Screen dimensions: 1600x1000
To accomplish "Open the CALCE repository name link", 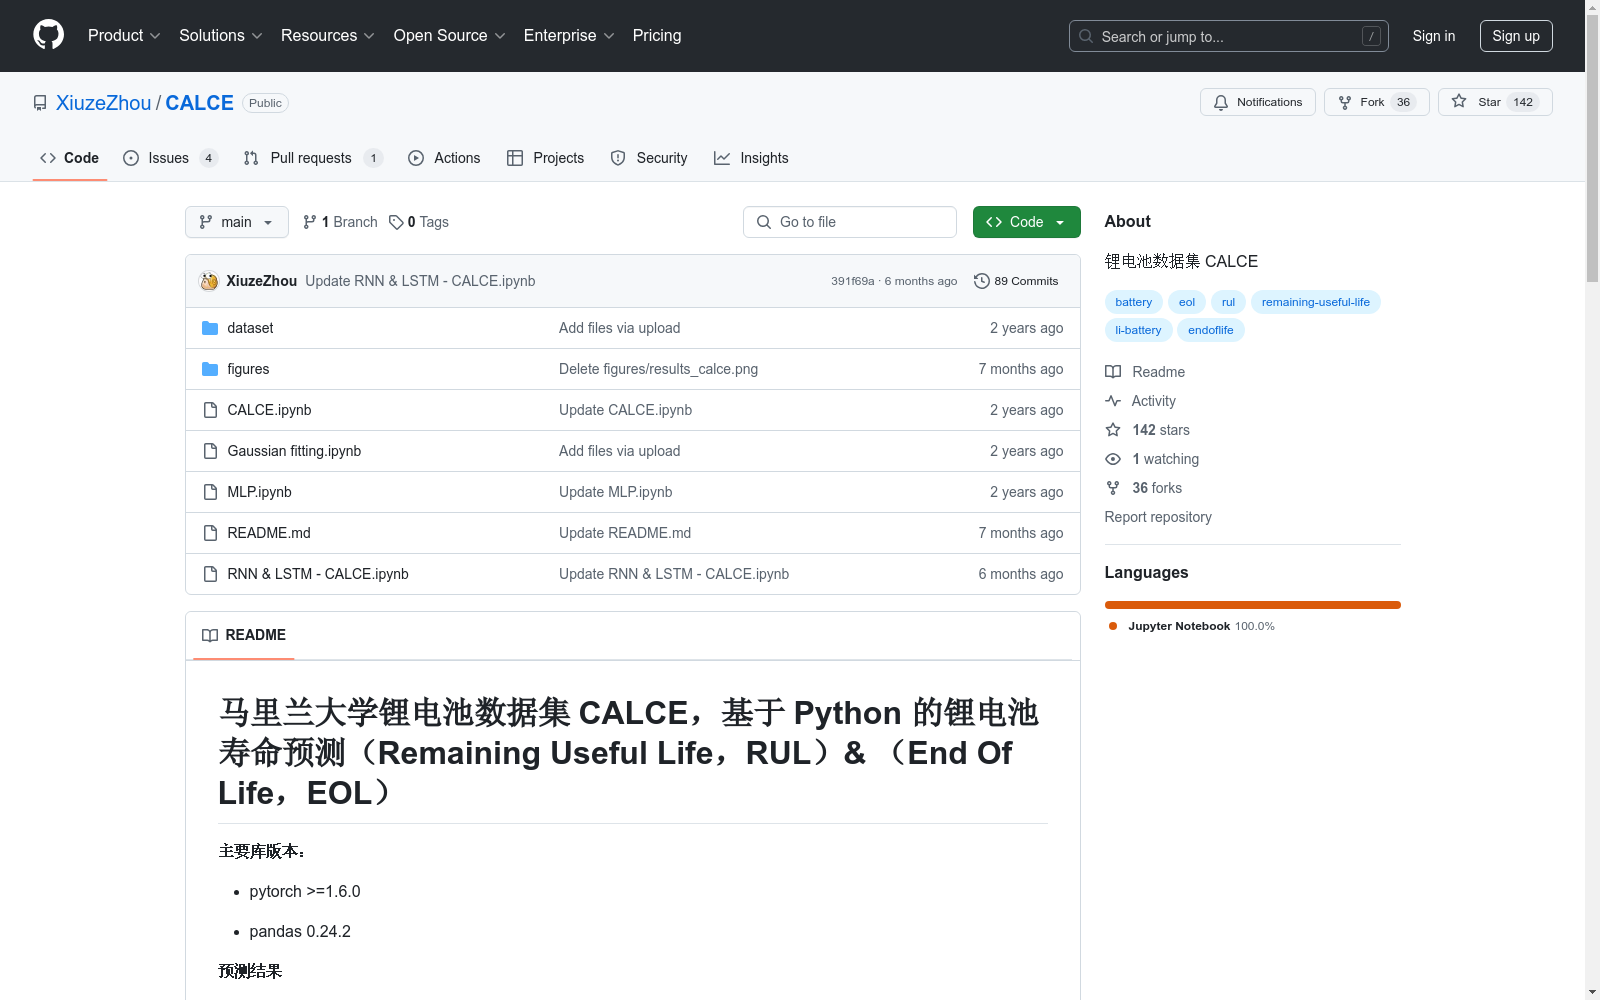I will click(200, 103).
